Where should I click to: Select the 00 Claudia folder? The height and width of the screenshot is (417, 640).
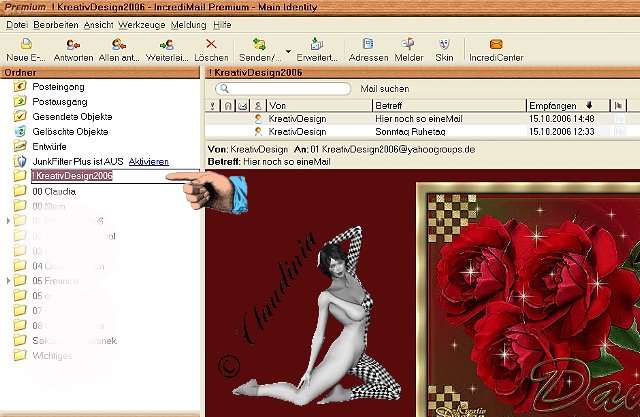click(x=54, y=191)
